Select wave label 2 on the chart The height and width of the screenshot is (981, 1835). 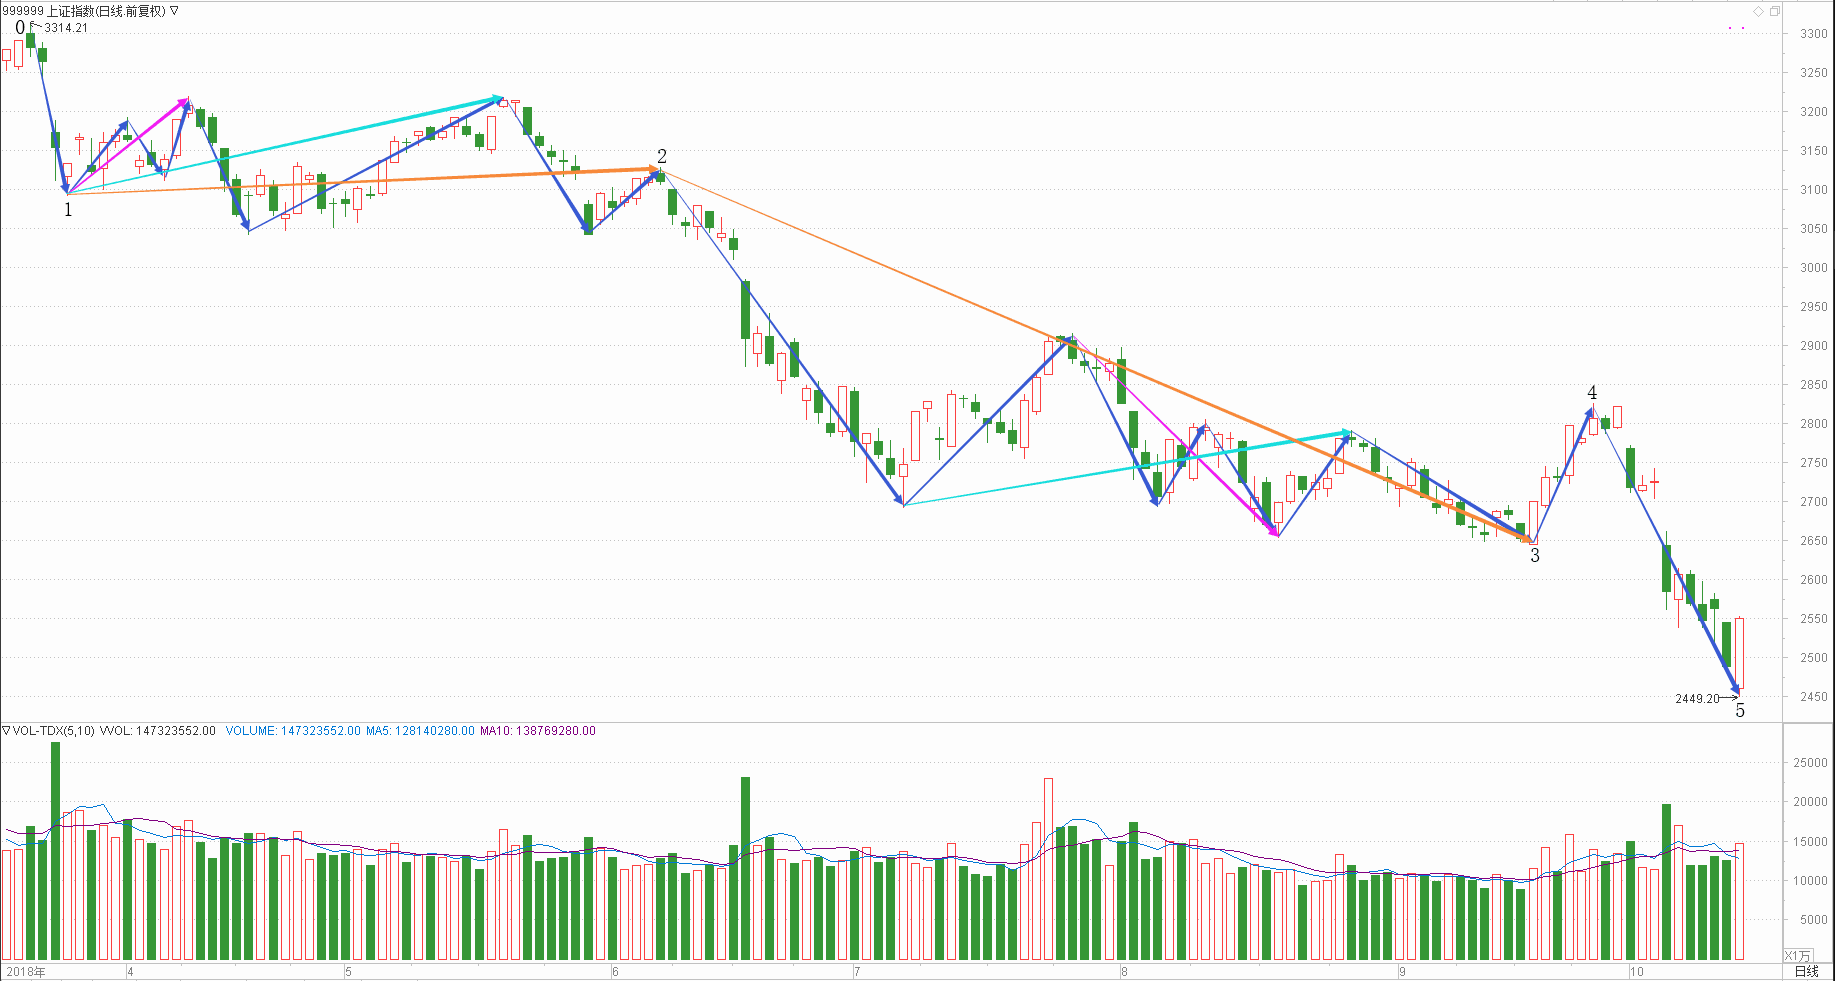coord(662,156)
